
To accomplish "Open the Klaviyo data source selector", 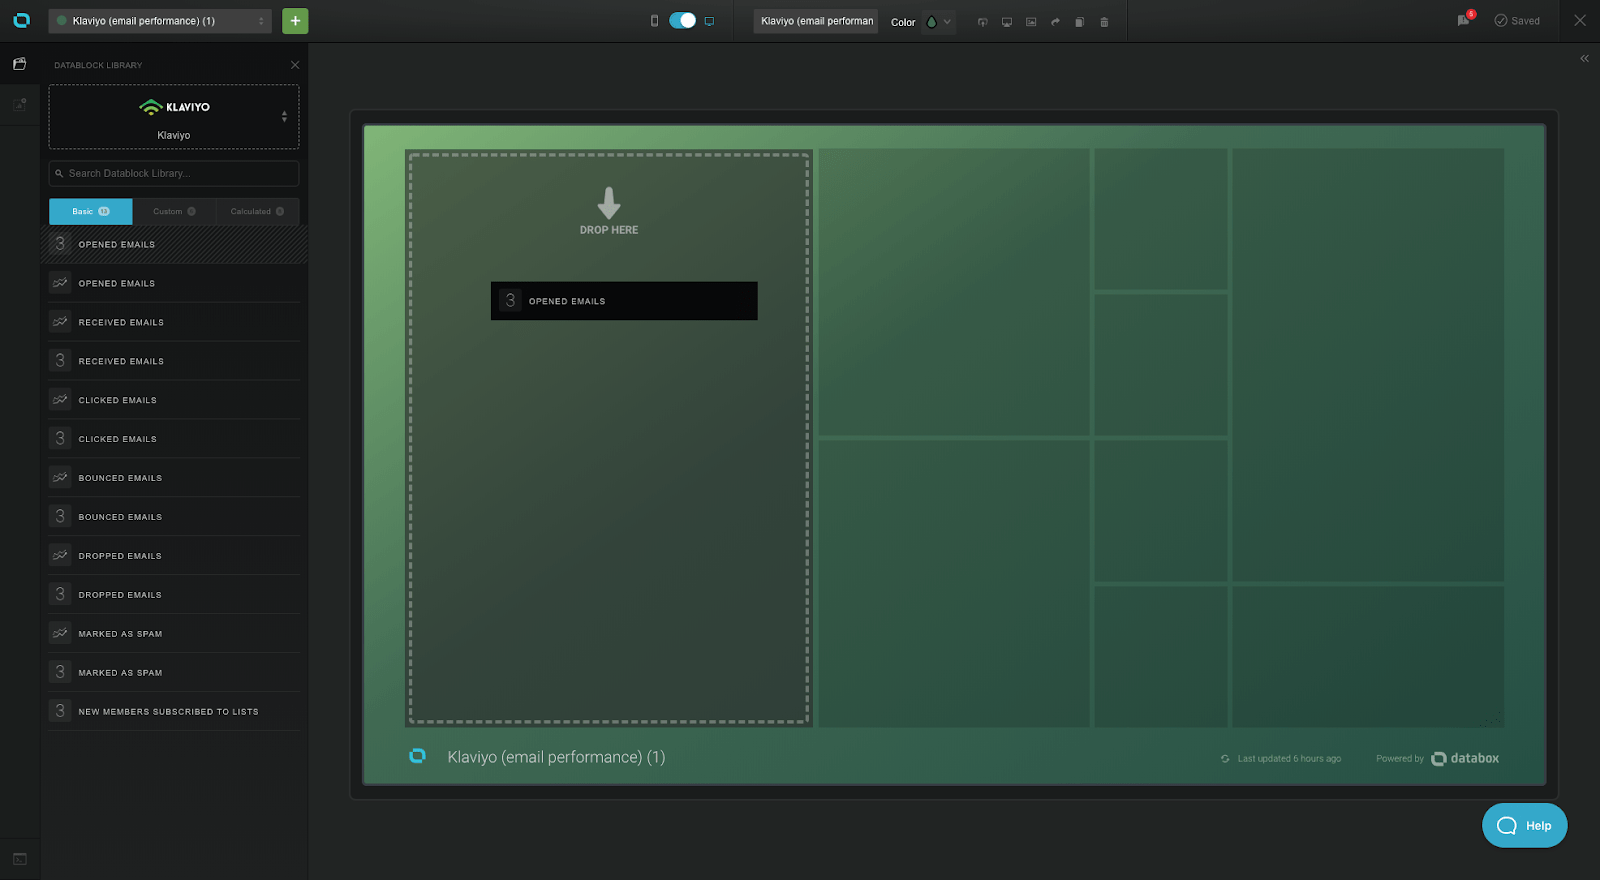I will [174, 117].
